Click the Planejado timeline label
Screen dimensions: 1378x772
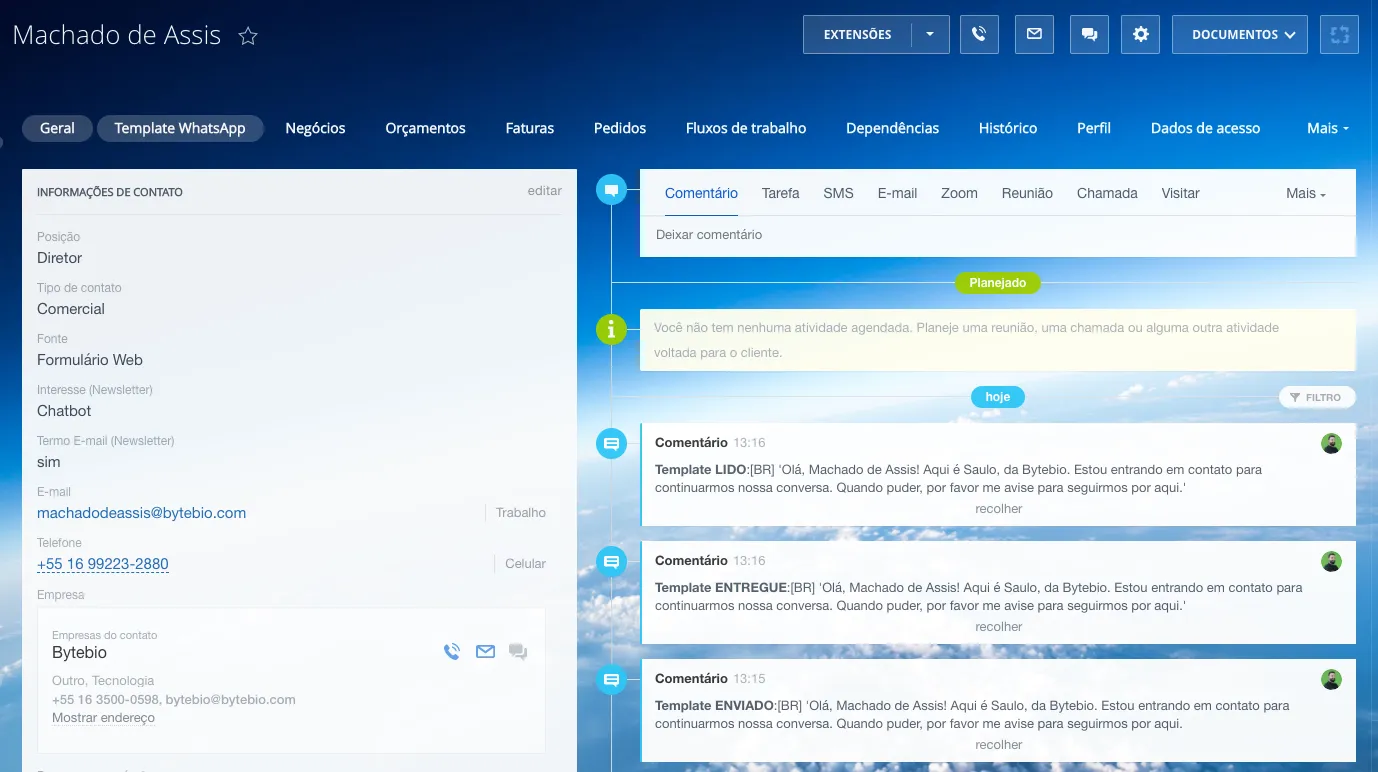pyautogui.click(x=998, y=283)
